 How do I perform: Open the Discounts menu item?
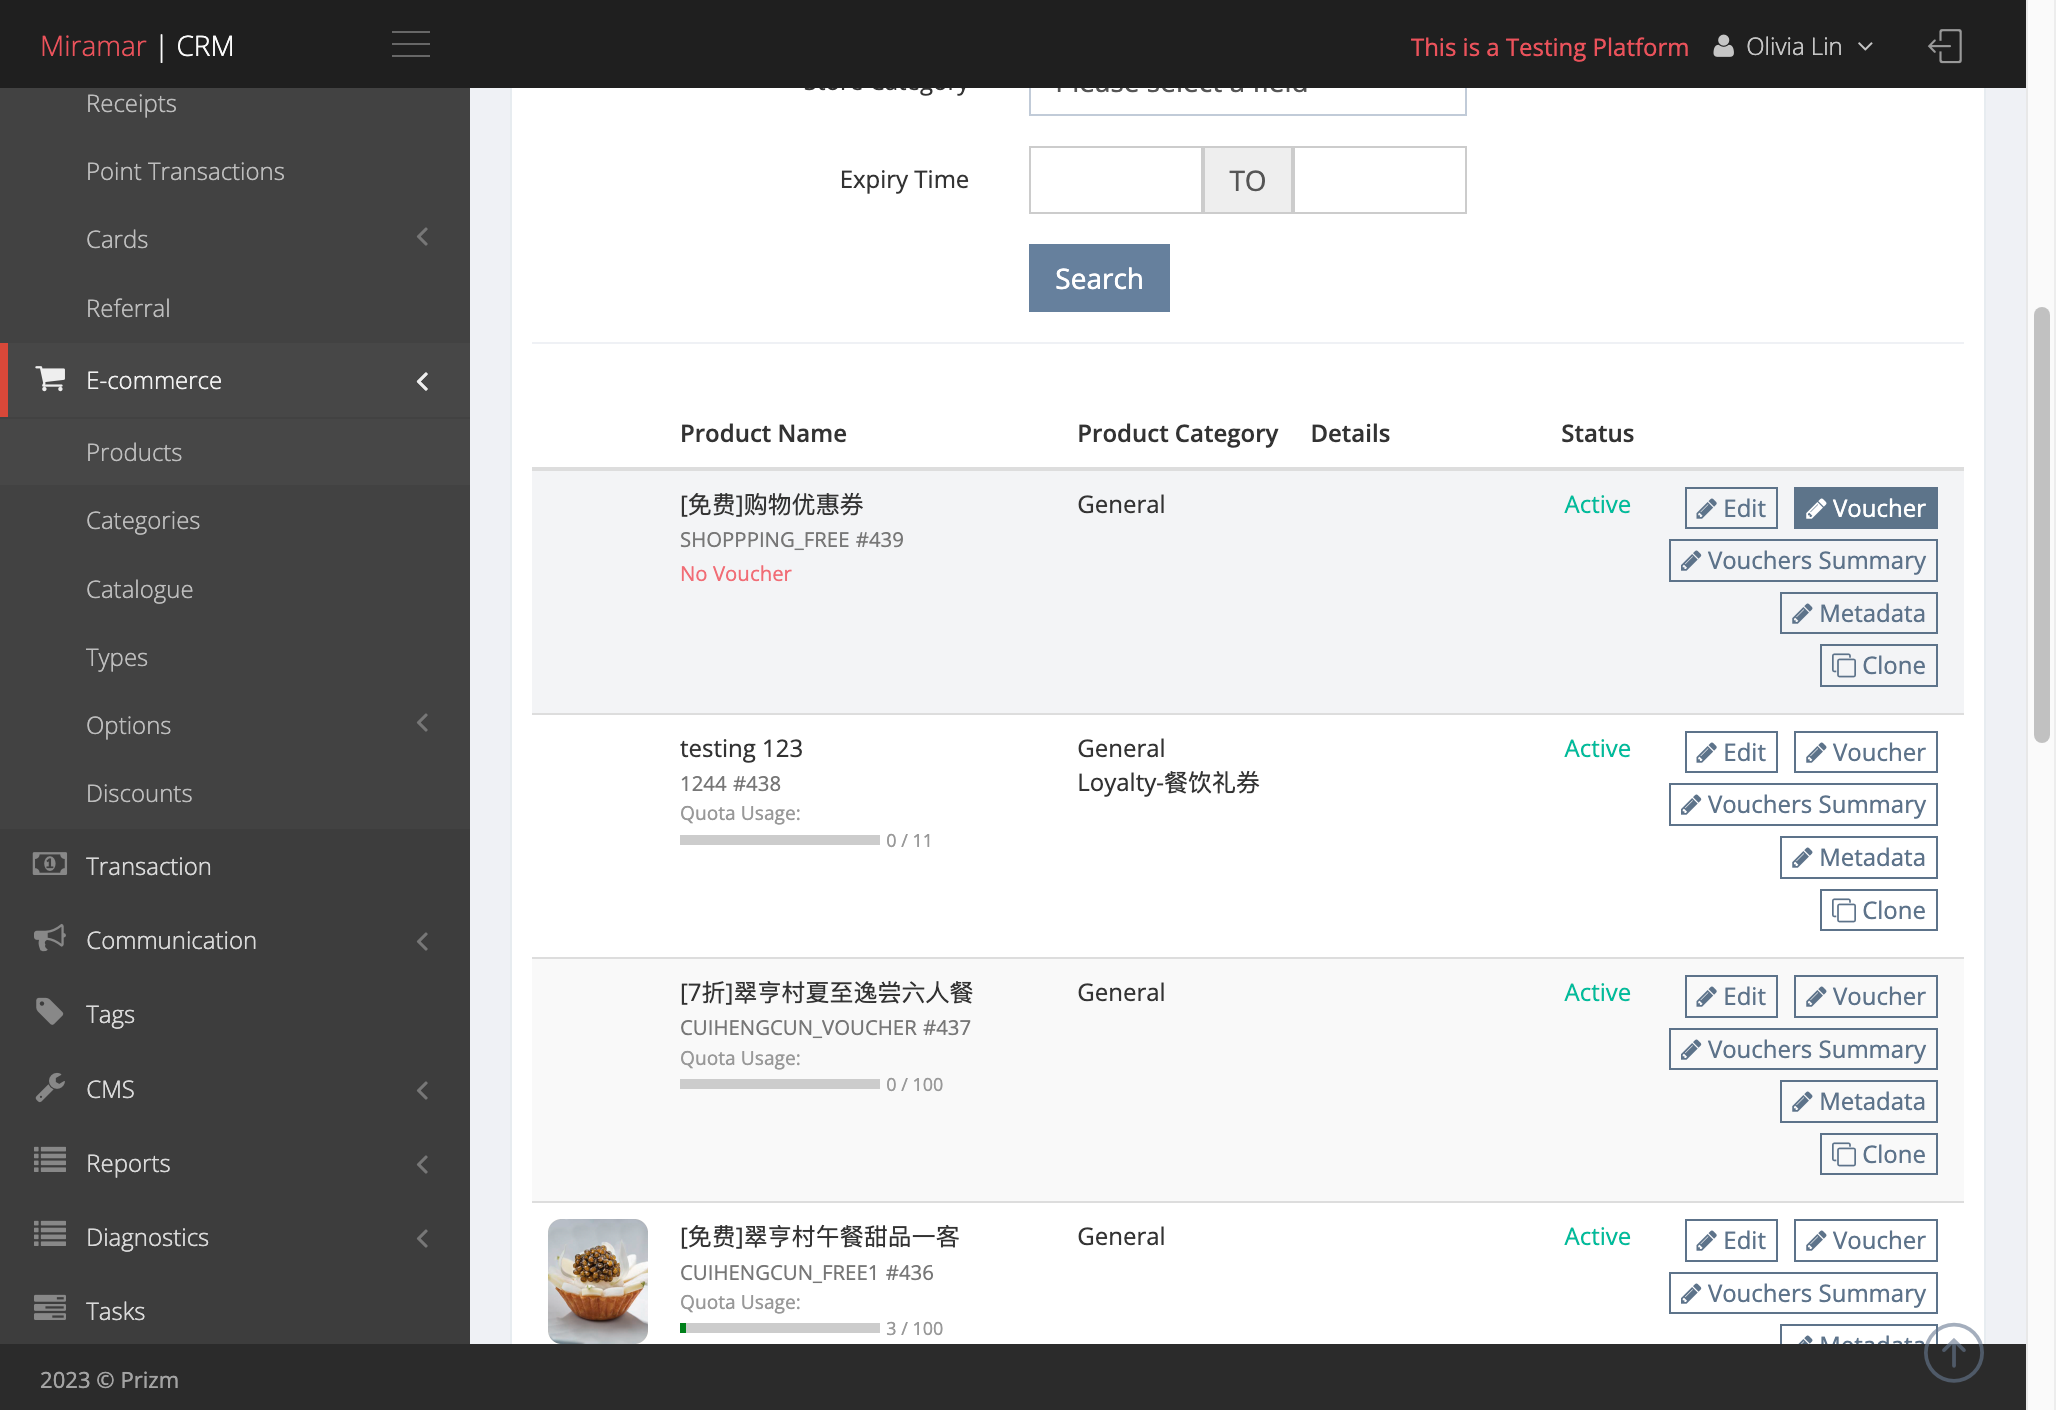(235, 793)
